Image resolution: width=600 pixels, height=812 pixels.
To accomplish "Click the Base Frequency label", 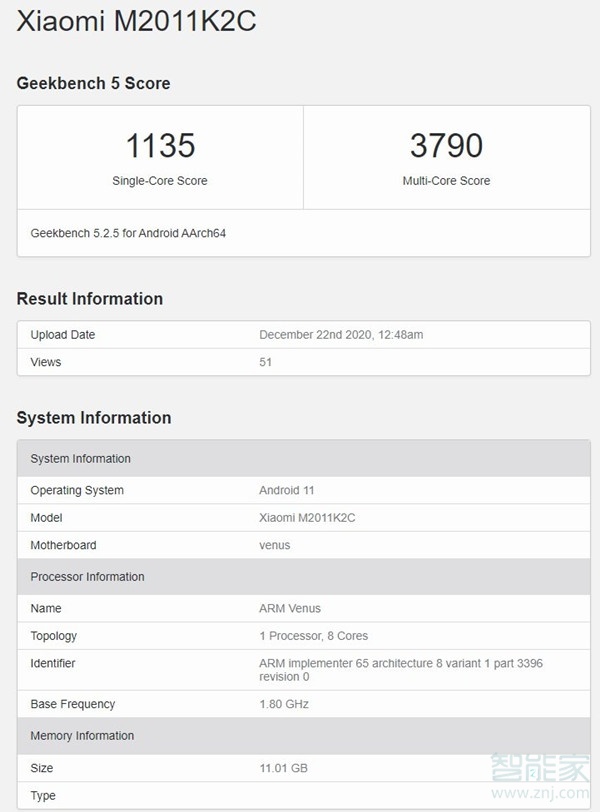I will pyautogui.click(x=72, y=704).
